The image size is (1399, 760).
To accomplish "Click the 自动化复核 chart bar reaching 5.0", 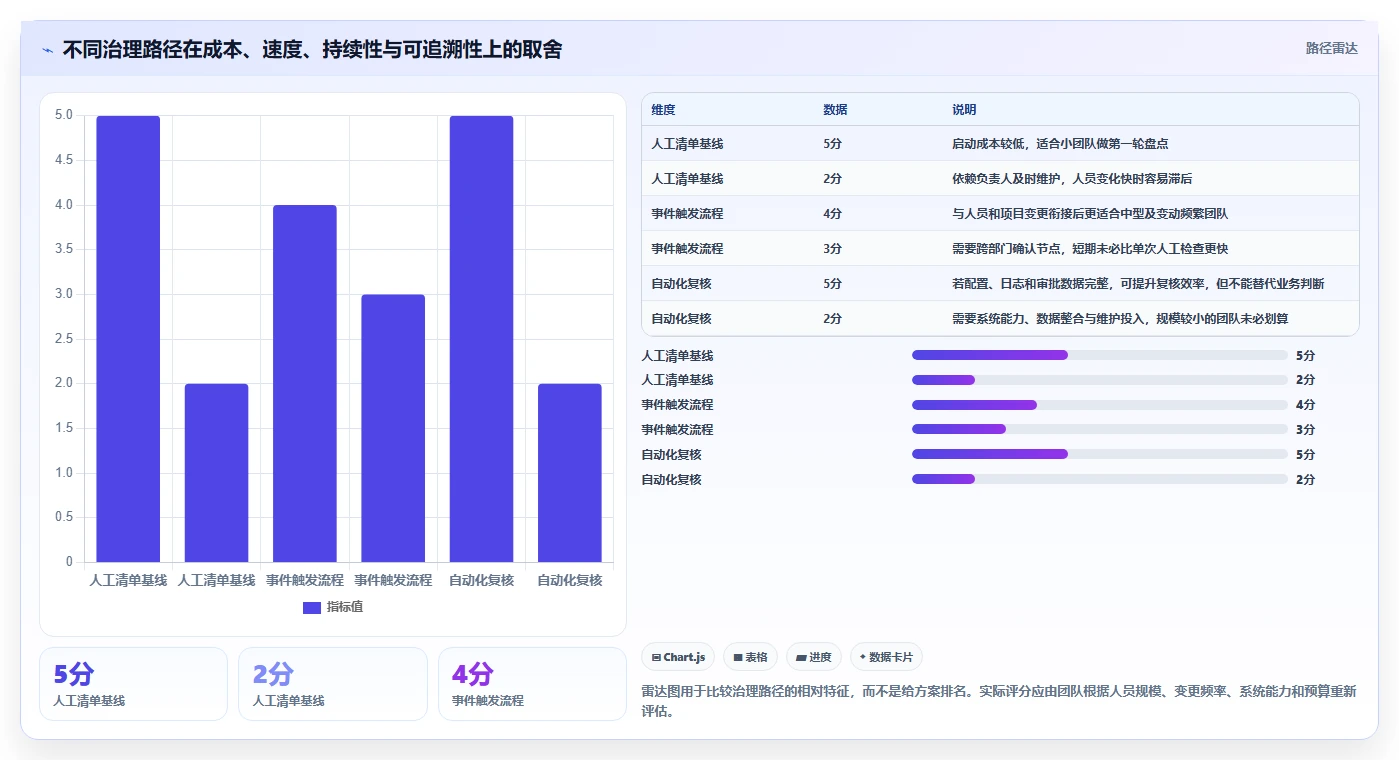I will coord(481,339).
